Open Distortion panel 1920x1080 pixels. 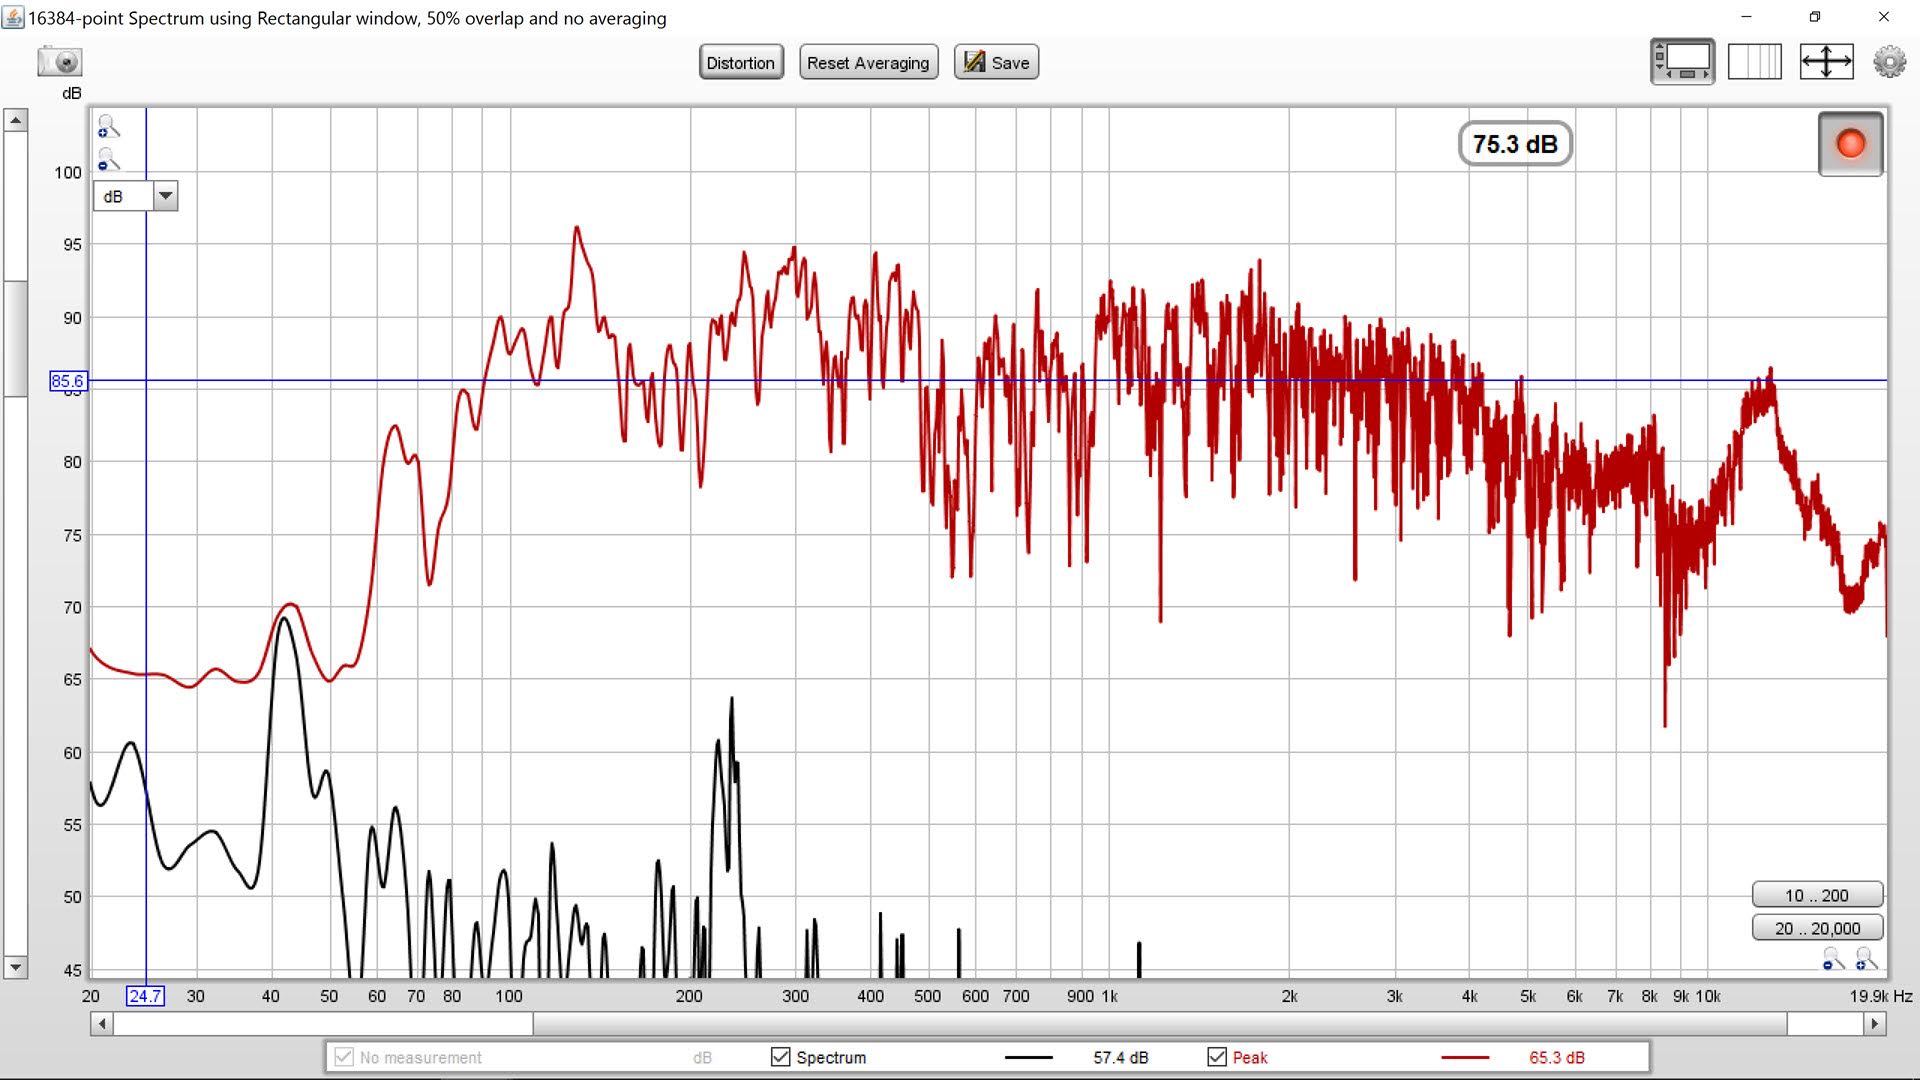coord(740,62)
